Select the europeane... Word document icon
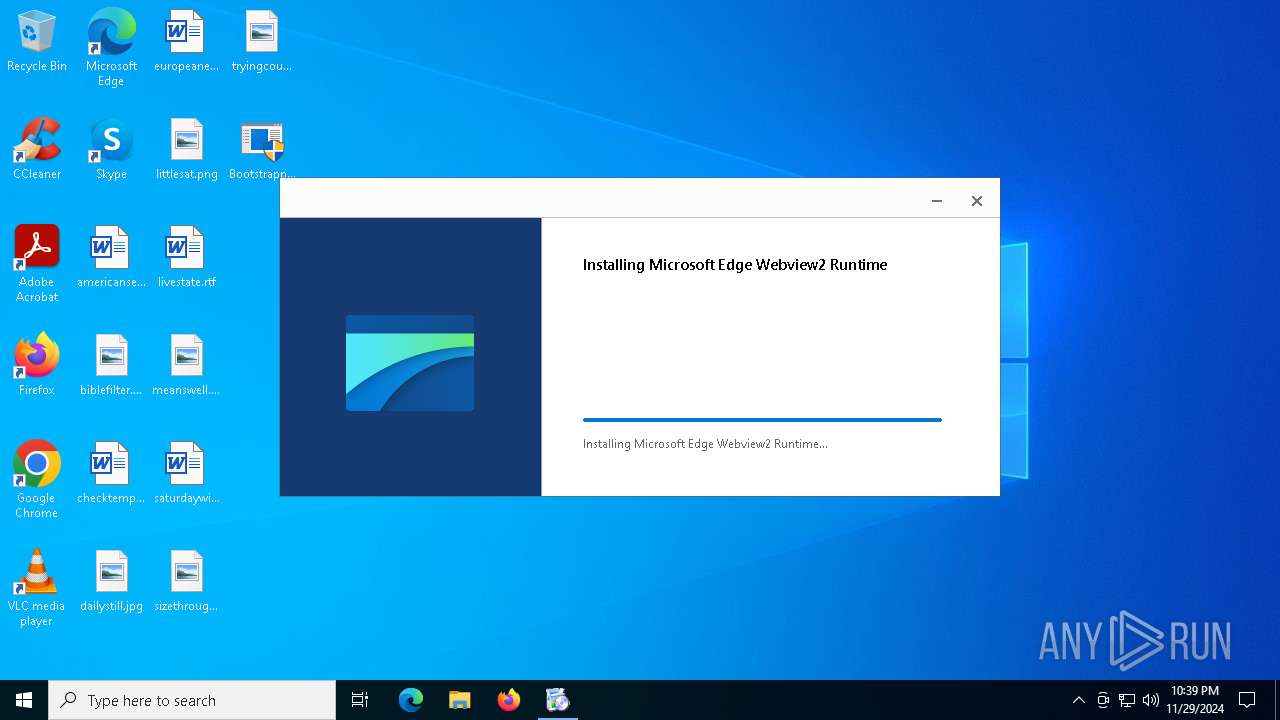This screenshot has width=1280, height=720. [x=186, y=41]
